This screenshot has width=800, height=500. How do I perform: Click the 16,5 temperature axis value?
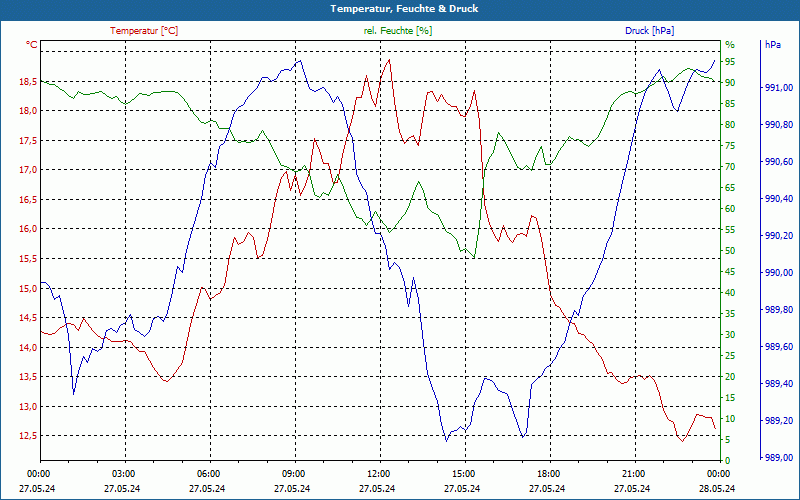point(28,199)
